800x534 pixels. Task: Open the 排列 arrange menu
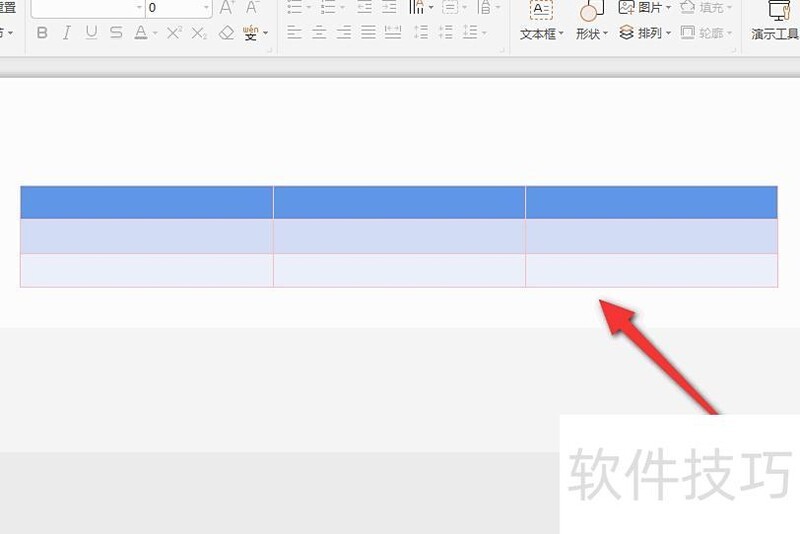coord(644,34)
